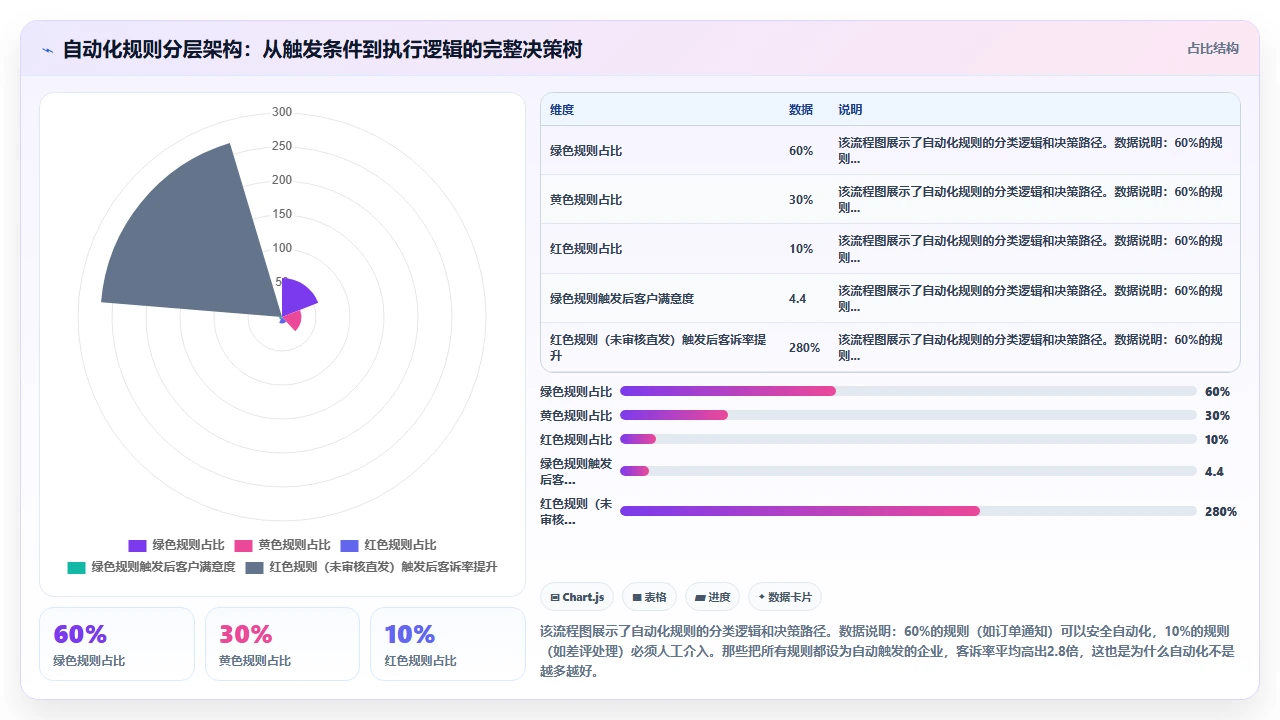Click the 280% value in table
Screen dimensions: 1280x720
coord(805,348)
